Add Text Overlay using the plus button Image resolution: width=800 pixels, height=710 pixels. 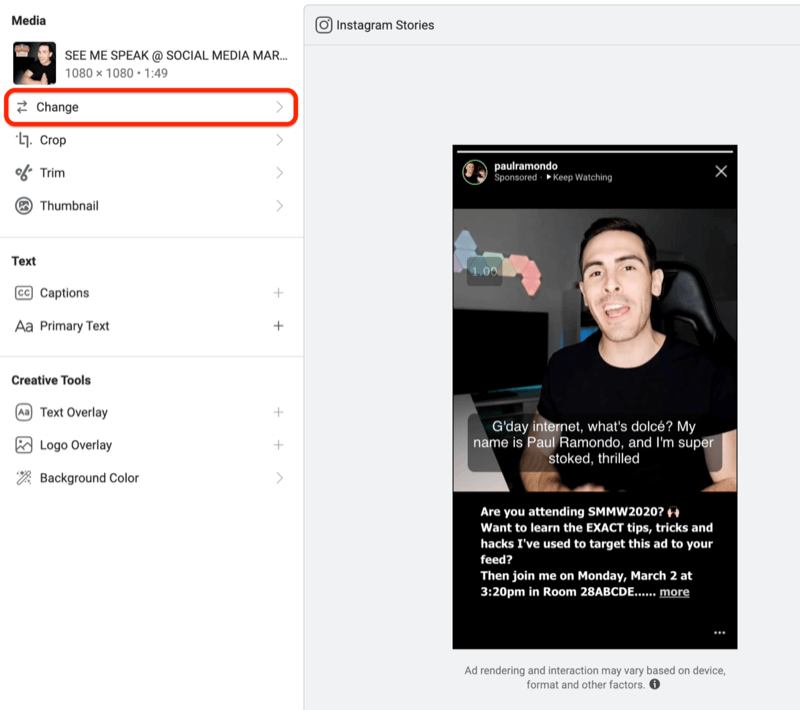[278, 412]
